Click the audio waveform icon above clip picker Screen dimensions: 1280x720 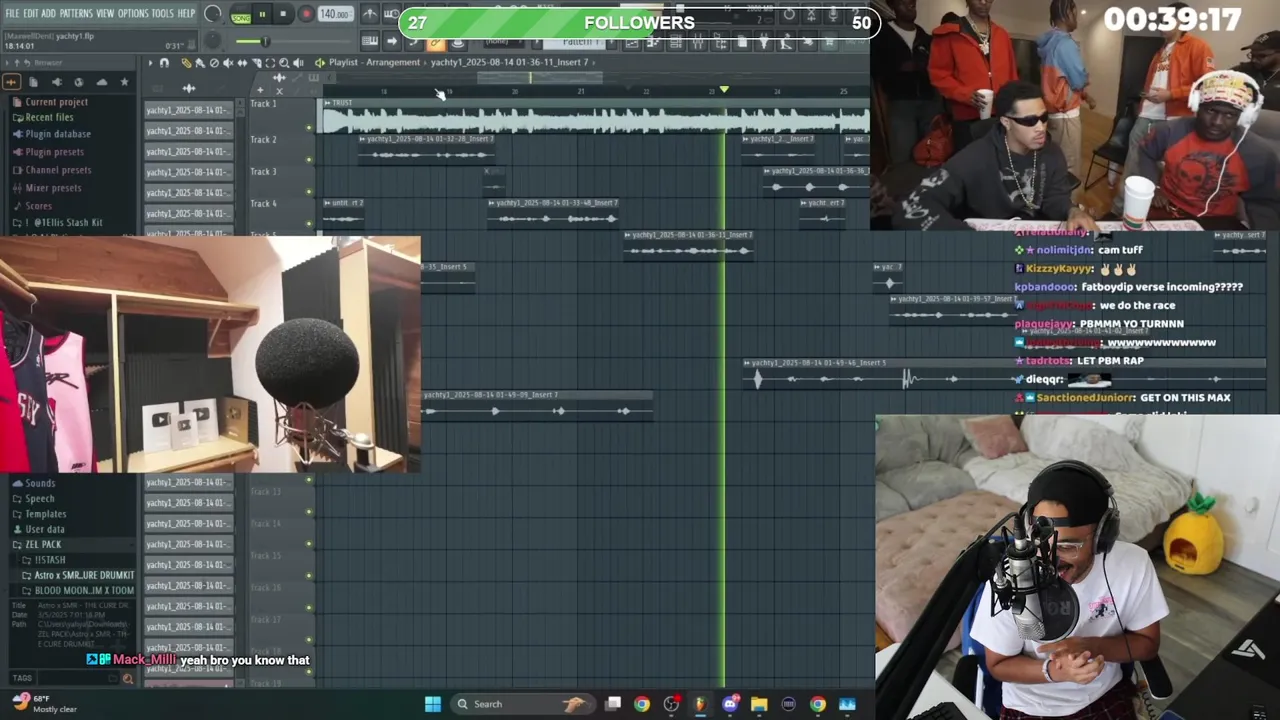point(189,89)
